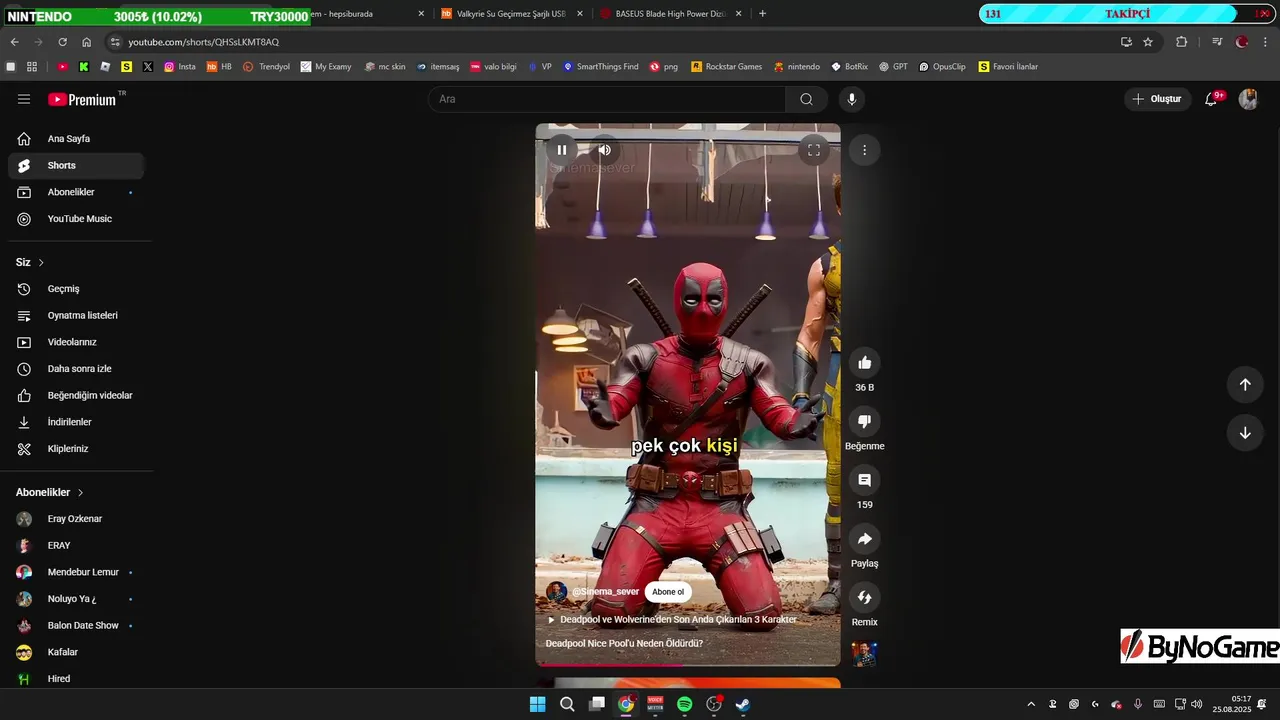Open Klipleriniz in sidebar
Screen dimensions: 1280x720
point(76,449)
